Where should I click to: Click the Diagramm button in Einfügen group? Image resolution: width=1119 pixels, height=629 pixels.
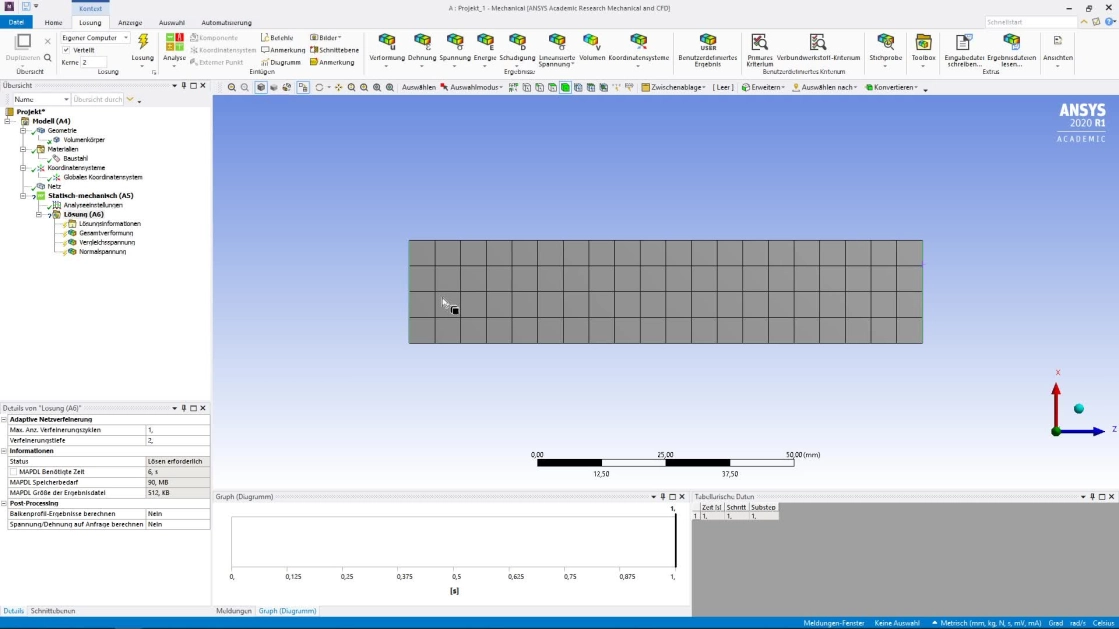[x=280, y=62]
